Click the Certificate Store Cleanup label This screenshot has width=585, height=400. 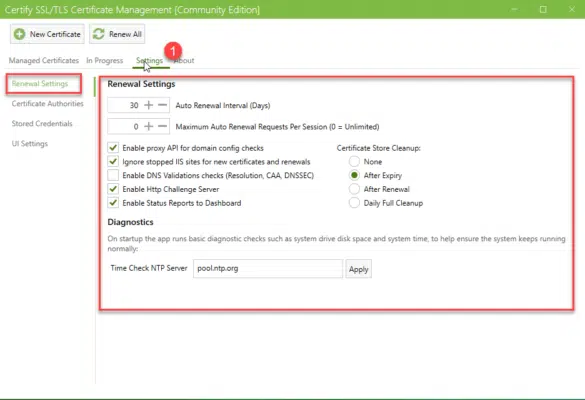point(378,148)
